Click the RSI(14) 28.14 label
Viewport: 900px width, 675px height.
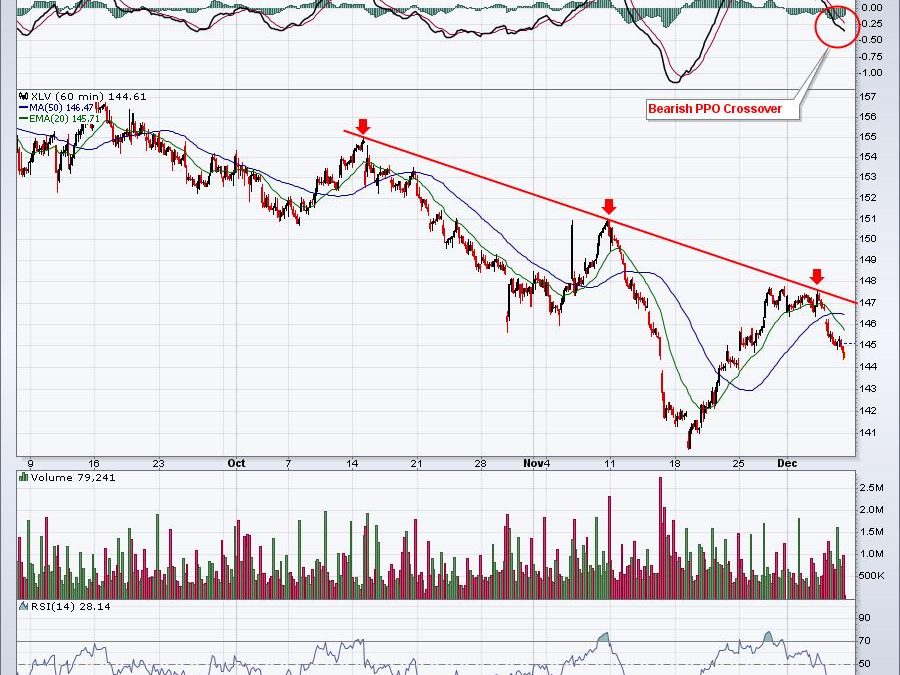point(71,606)
